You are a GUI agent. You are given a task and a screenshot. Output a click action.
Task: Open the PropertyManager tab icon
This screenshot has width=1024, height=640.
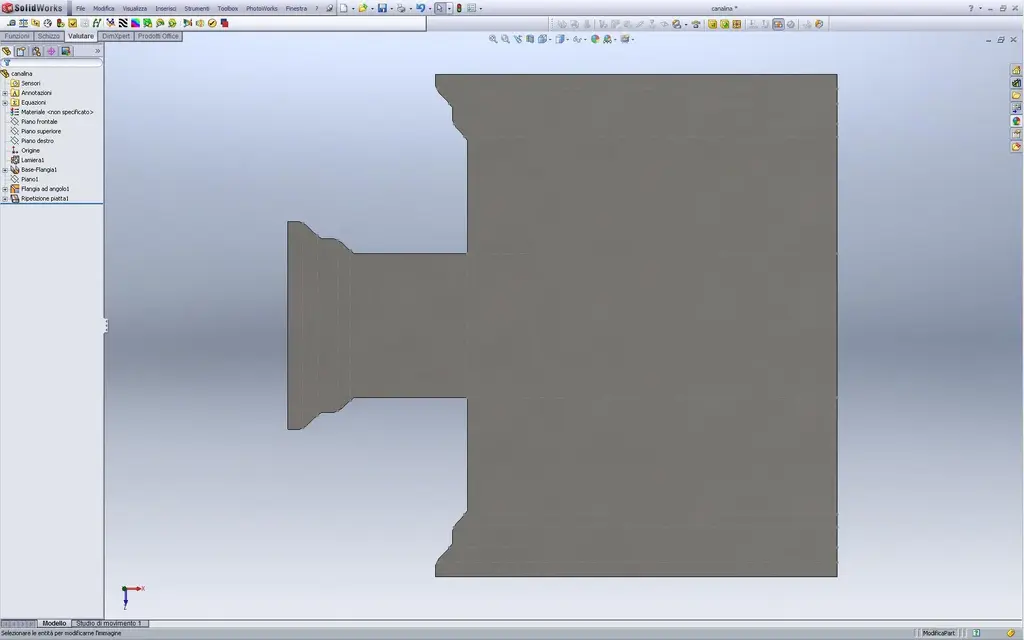point(22,51)
